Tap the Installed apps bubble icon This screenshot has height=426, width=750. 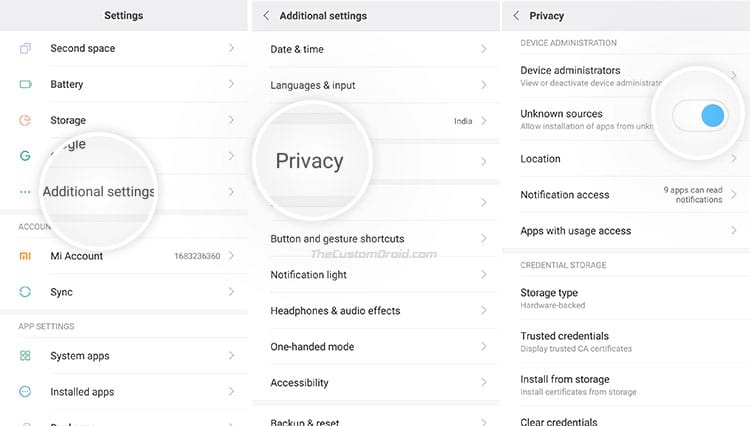click(25, 392)
